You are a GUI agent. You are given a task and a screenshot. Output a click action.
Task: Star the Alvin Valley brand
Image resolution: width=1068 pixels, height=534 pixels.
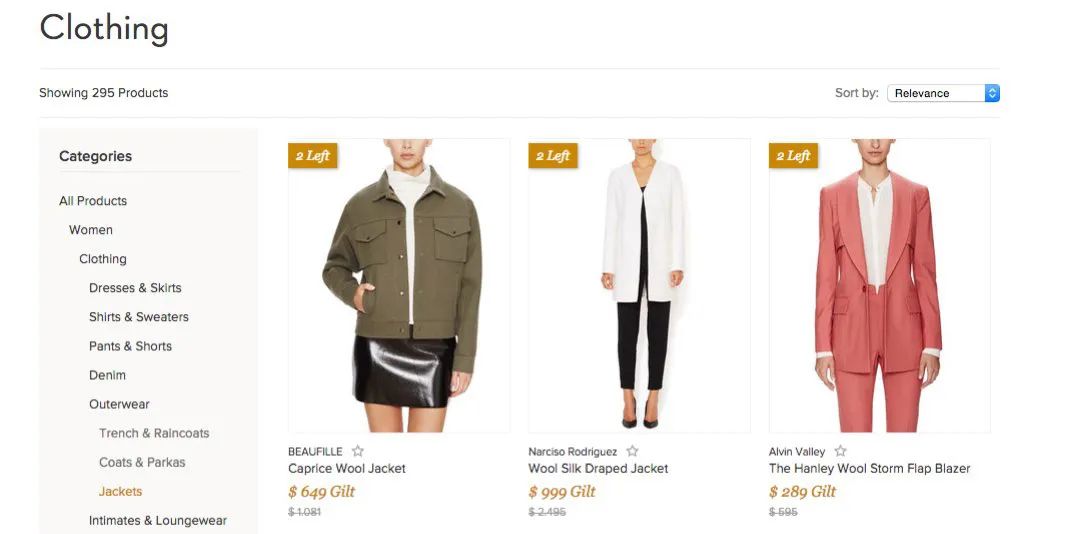(840, 452)
